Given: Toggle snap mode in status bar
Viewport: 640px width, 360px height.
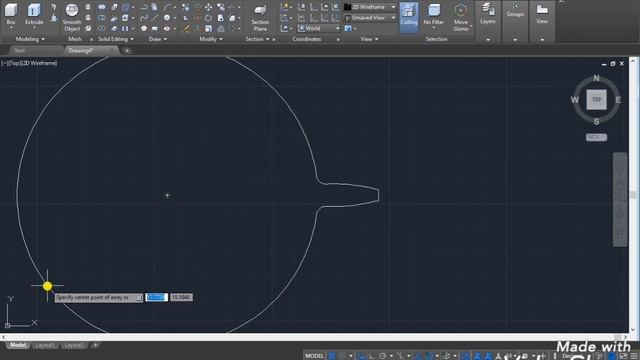Looking at the screenshot, I should [x=342, y=356].
